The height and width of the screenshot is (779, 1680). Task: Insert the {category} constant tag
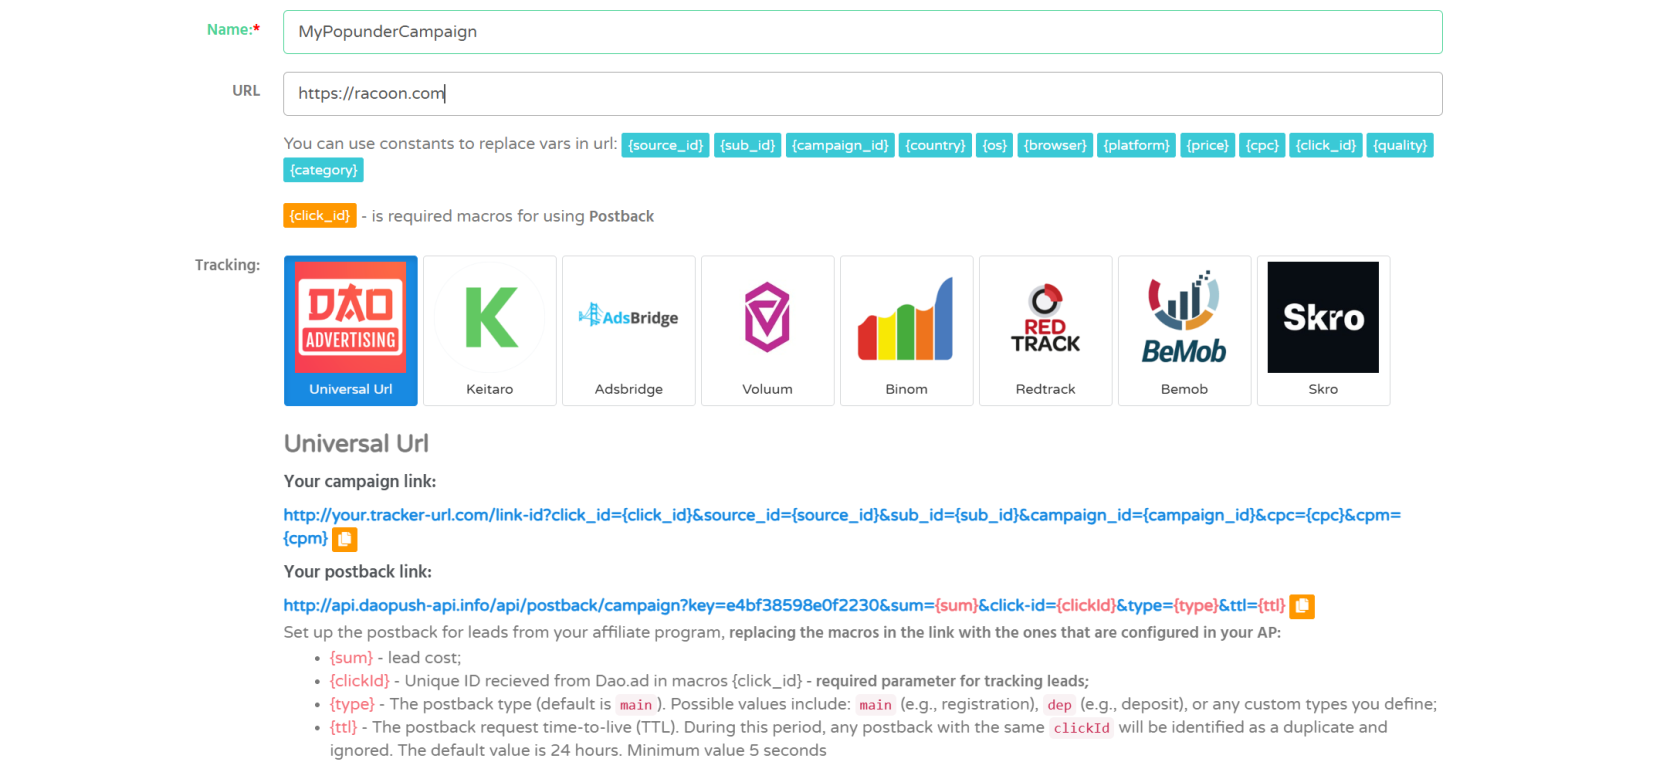tap(323, 170)
